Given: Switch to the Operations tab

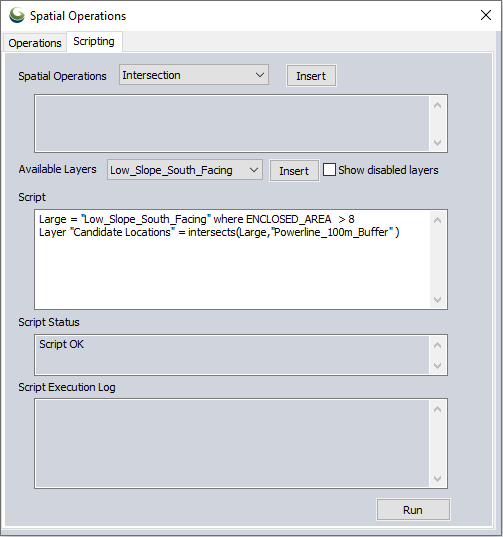Looking at the screenshot, I should (35, 43).
